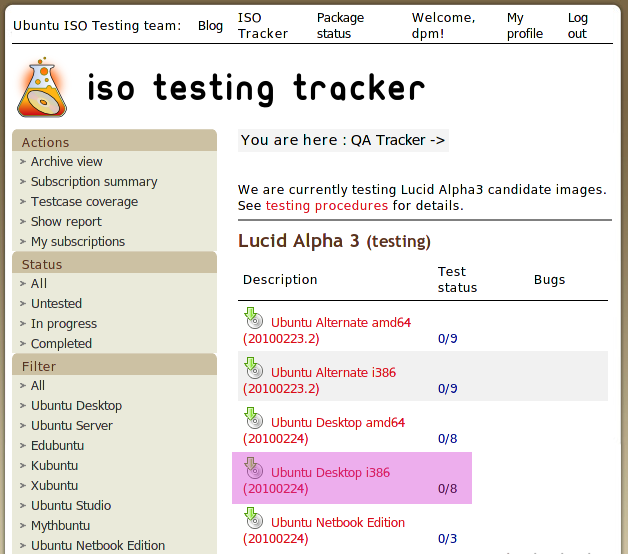
Task: Filter by Ubuntu Studio
Action: (x=71, y=506)
